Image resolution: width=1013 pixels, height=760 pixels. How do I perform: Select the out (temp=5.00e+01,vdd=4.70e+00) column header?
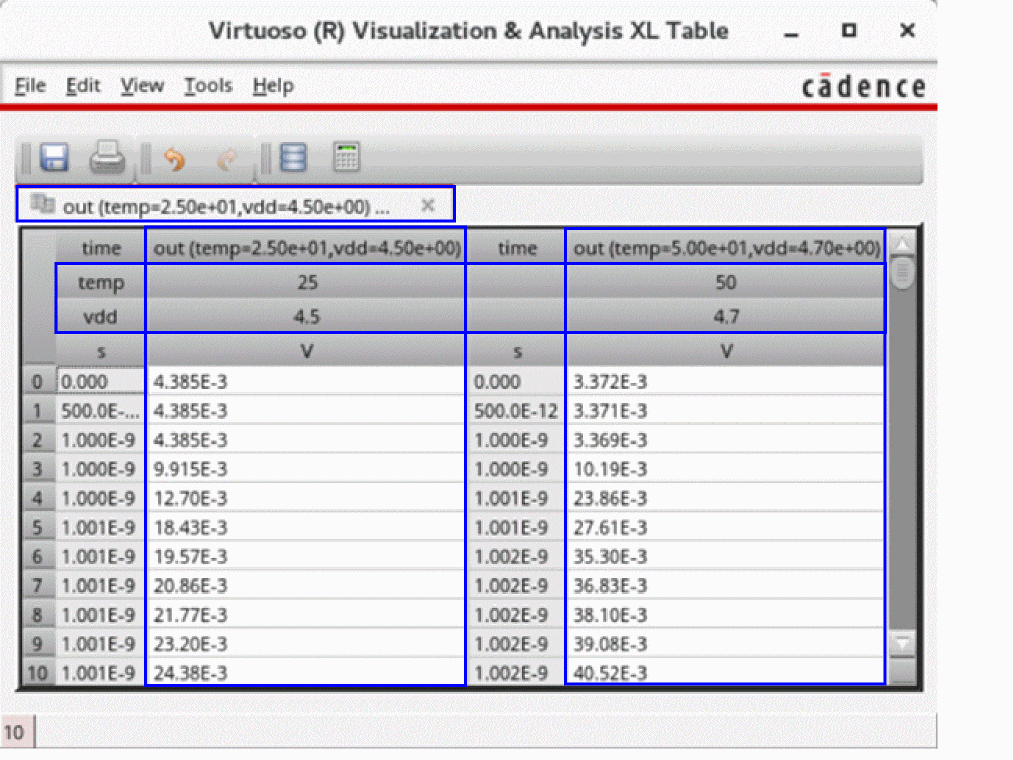click(725, 248)
